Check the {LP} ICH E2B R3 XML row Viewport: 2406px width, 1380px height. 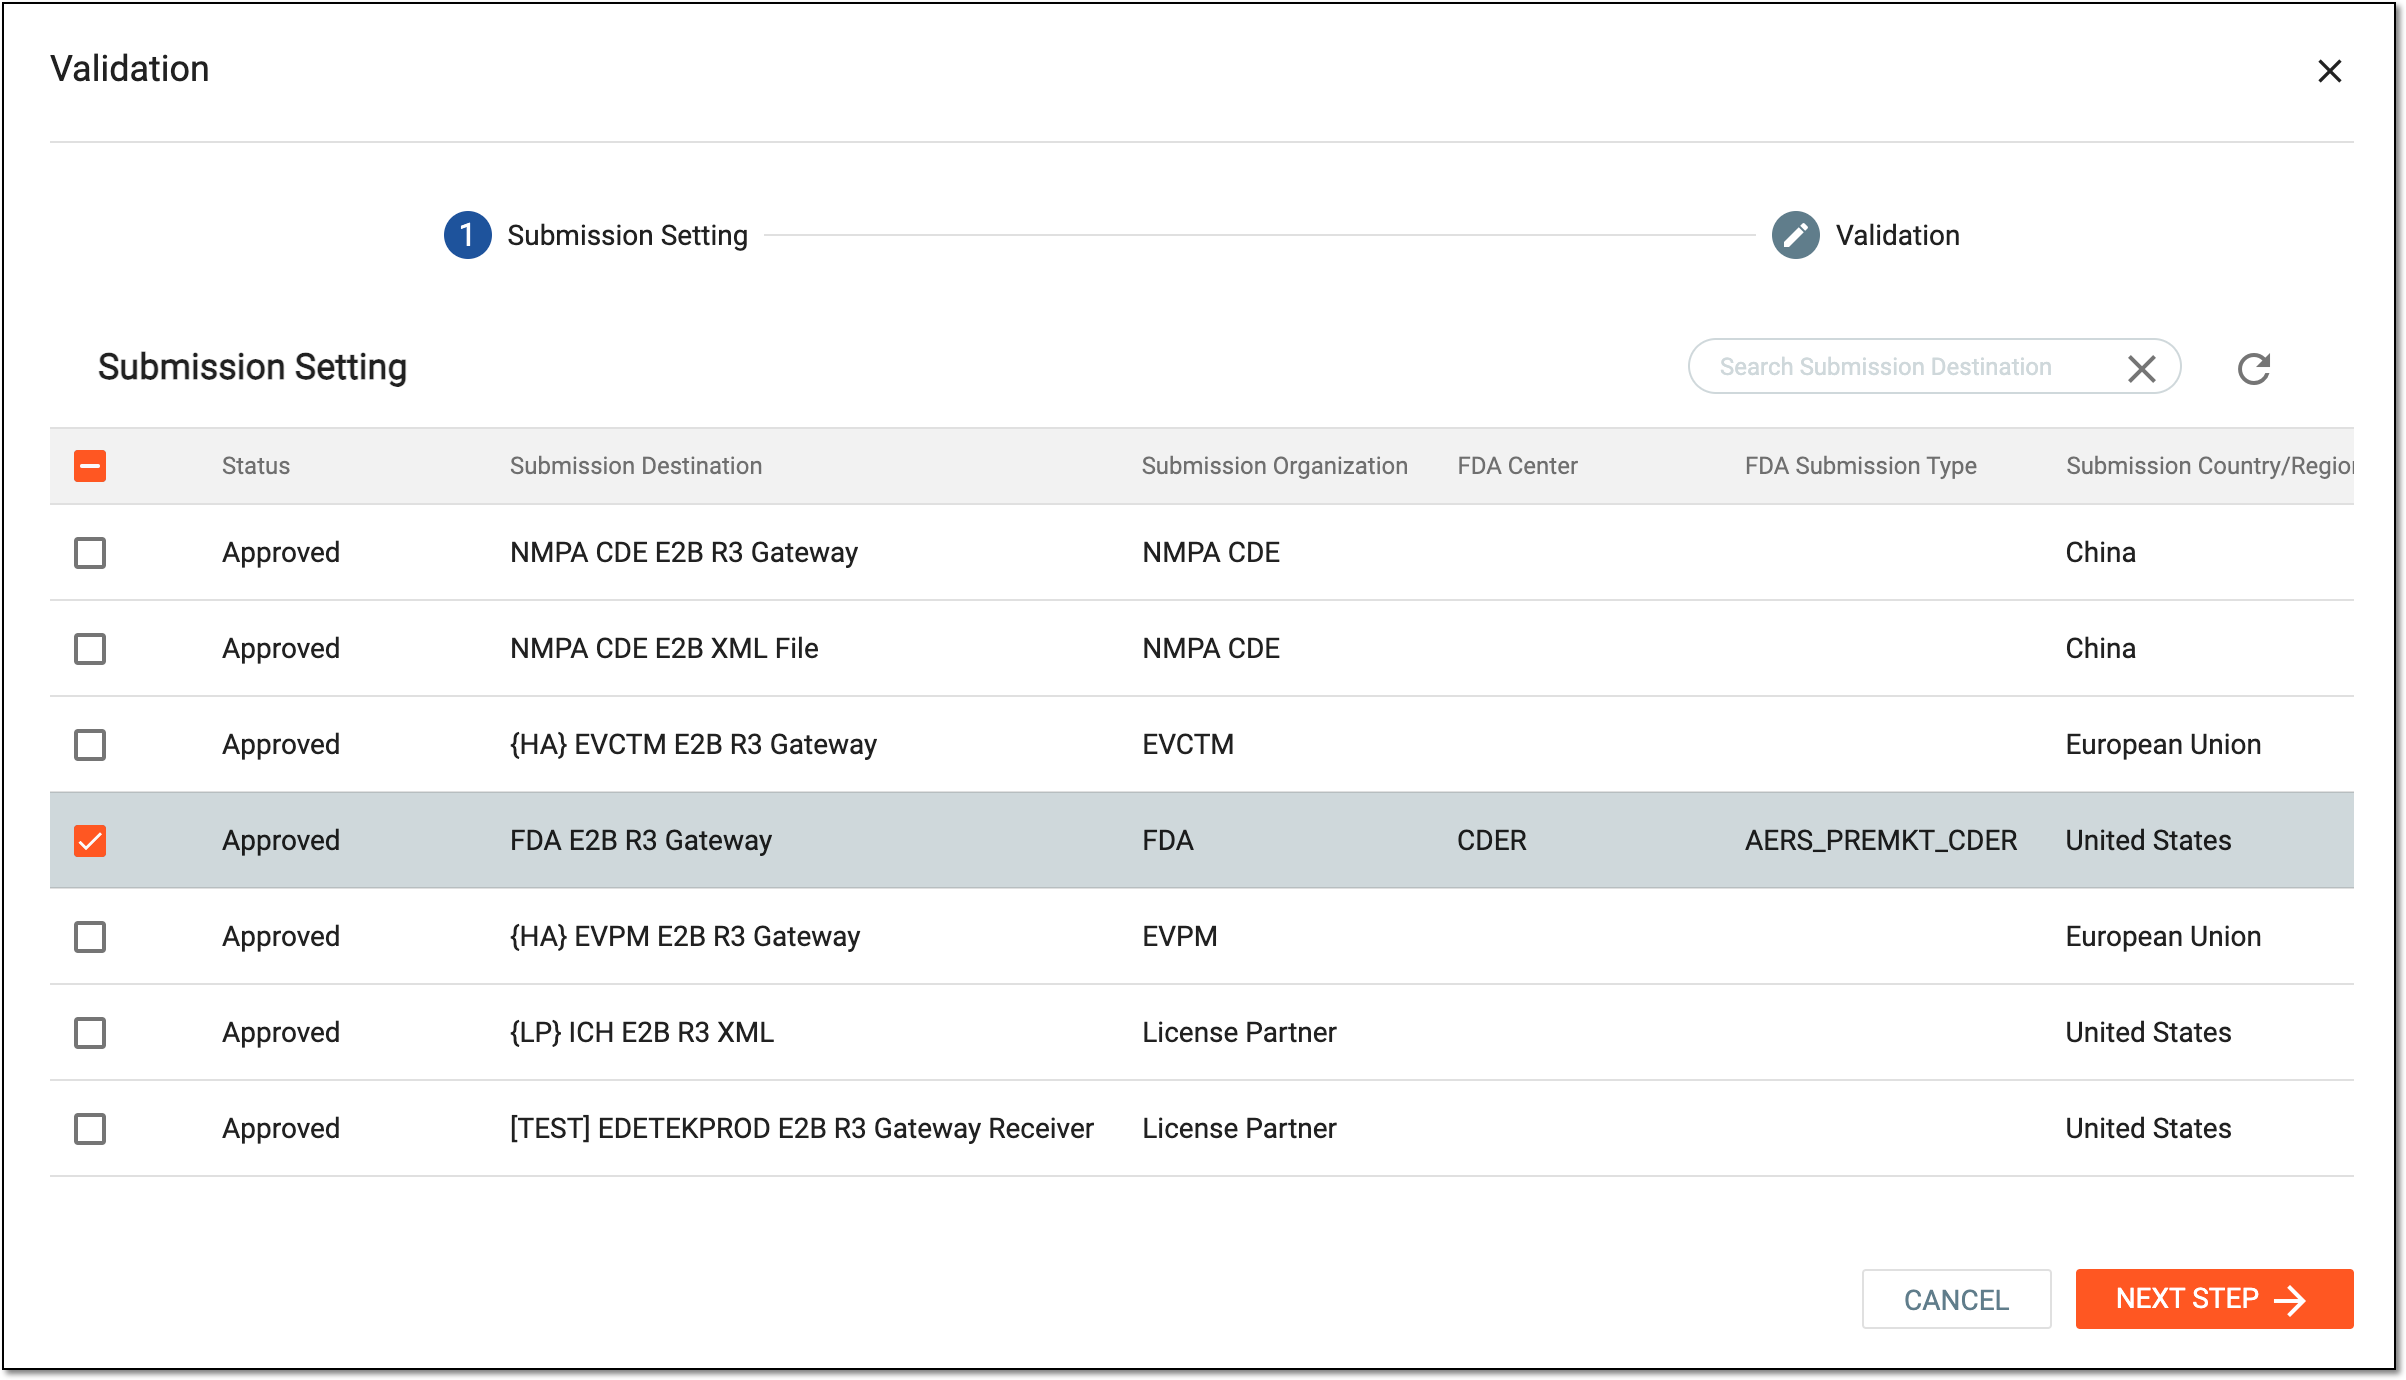(x=90, y=1033)
